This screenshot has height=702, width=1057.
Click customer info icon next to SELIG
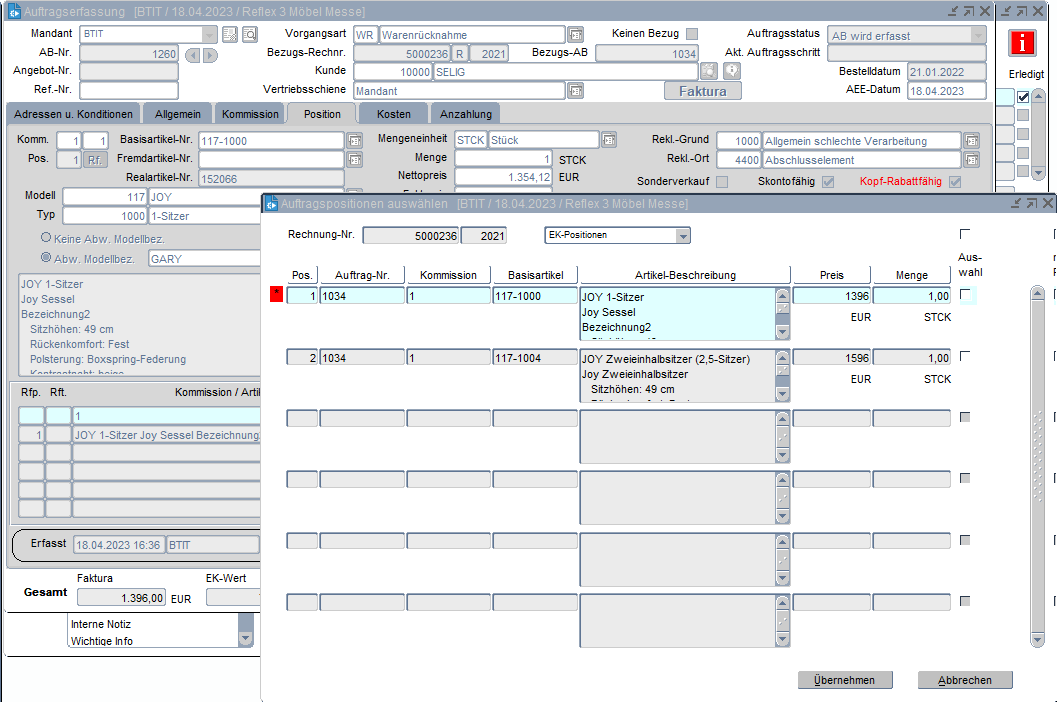[x=732, y=71]
